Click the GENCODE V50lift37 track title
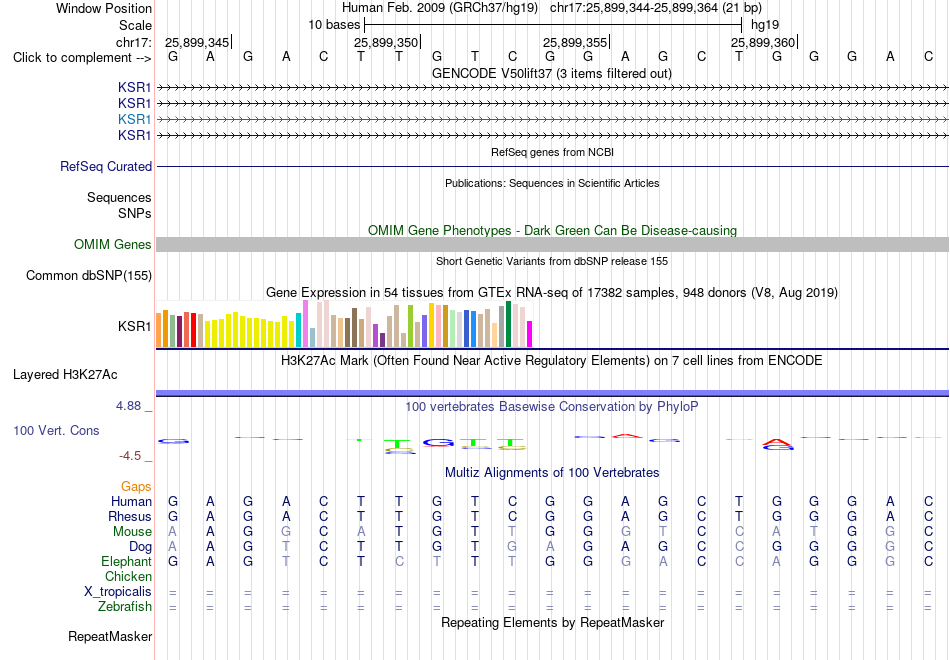 pyautogui.click(x=552, y=73)
